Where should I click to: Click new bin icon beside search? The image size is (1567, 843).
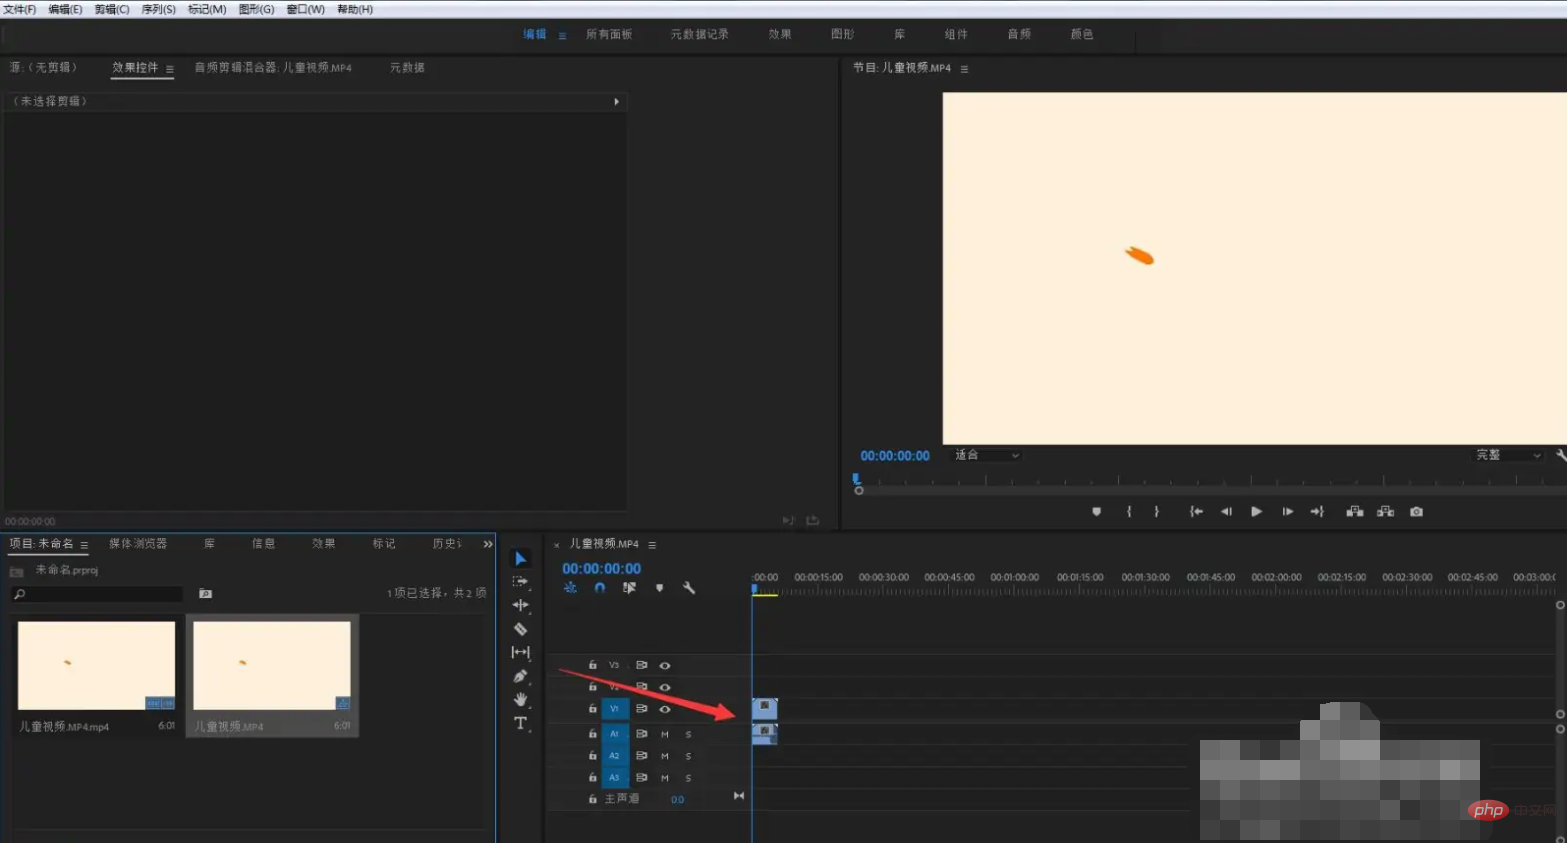(x=205, y=593)
